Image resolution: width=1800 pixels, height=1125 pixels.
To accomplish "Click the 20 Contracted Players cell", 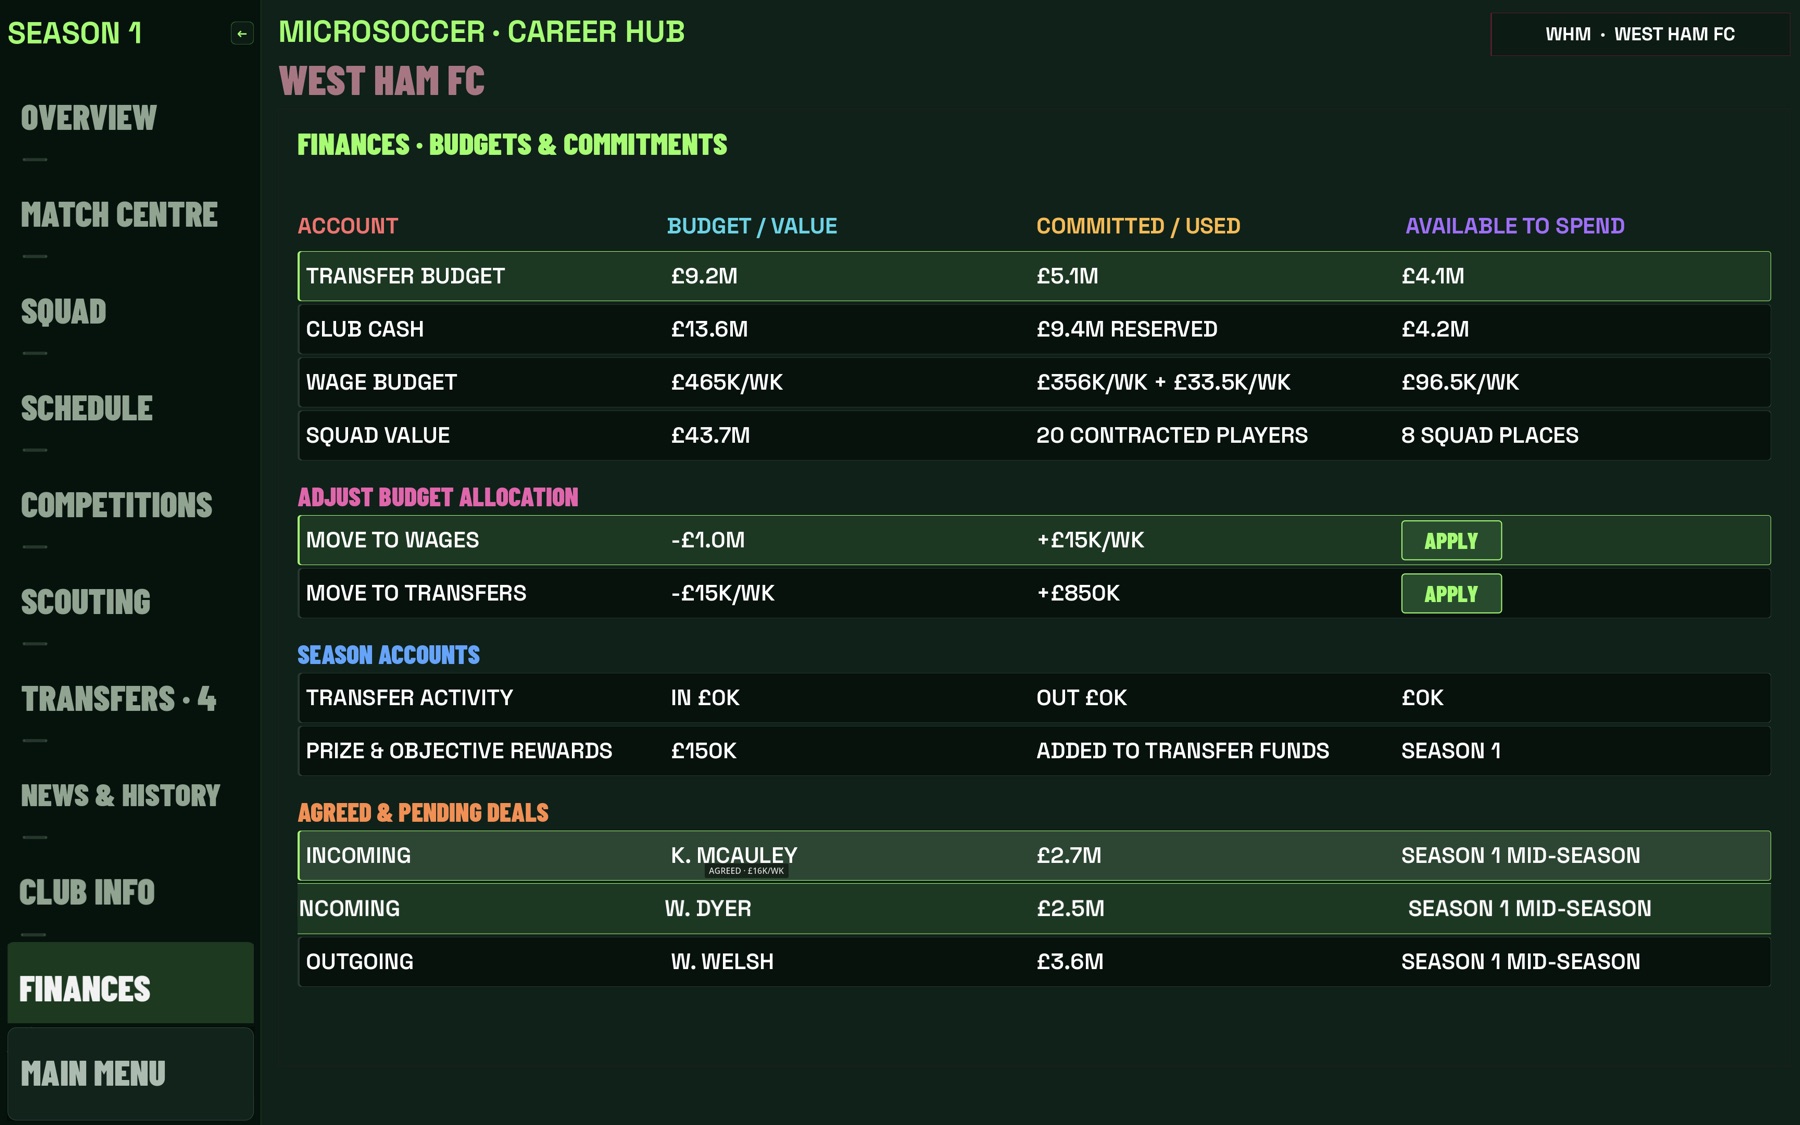I will click(1172, 435).
